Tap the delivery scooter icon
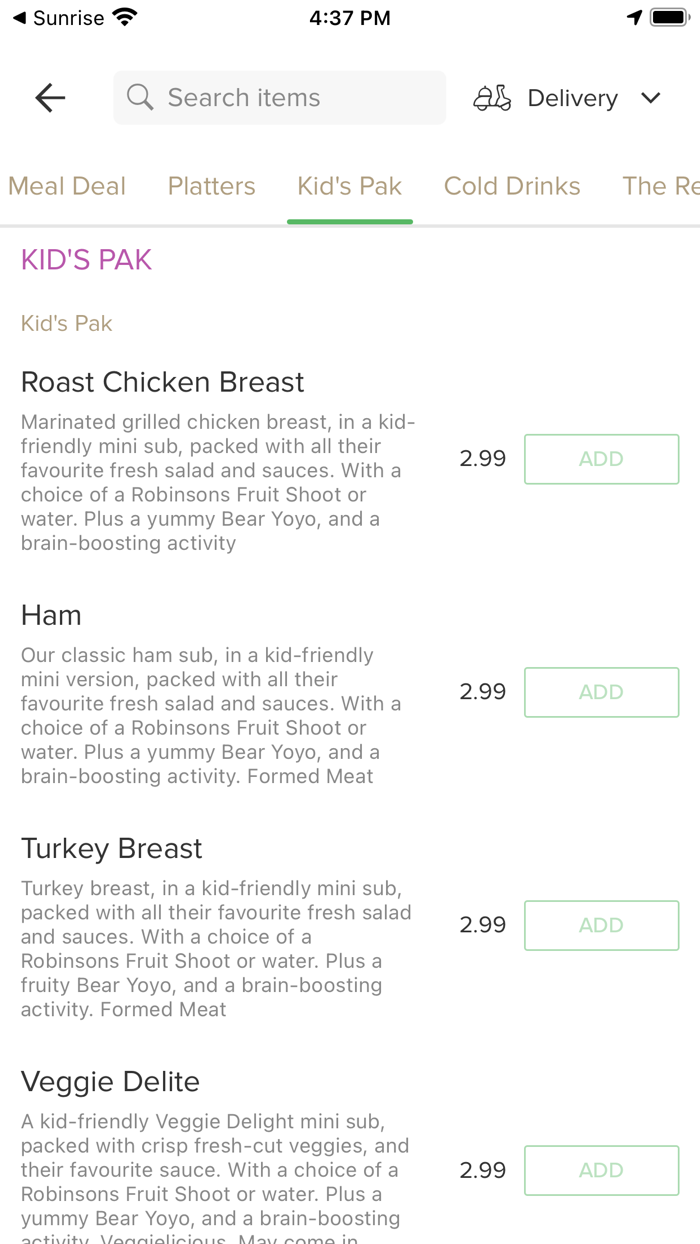The image size is (700, 1244). [492, 98]
